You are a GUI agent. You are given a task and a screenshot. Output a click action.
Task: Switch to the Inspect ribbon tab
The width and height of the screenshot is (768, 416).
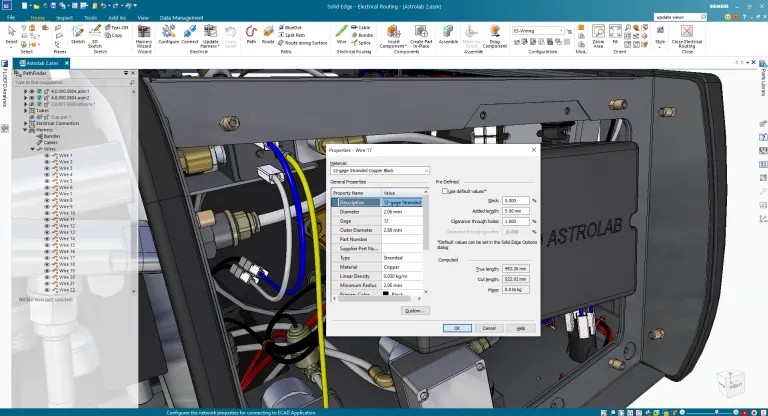tap(64, 18)
